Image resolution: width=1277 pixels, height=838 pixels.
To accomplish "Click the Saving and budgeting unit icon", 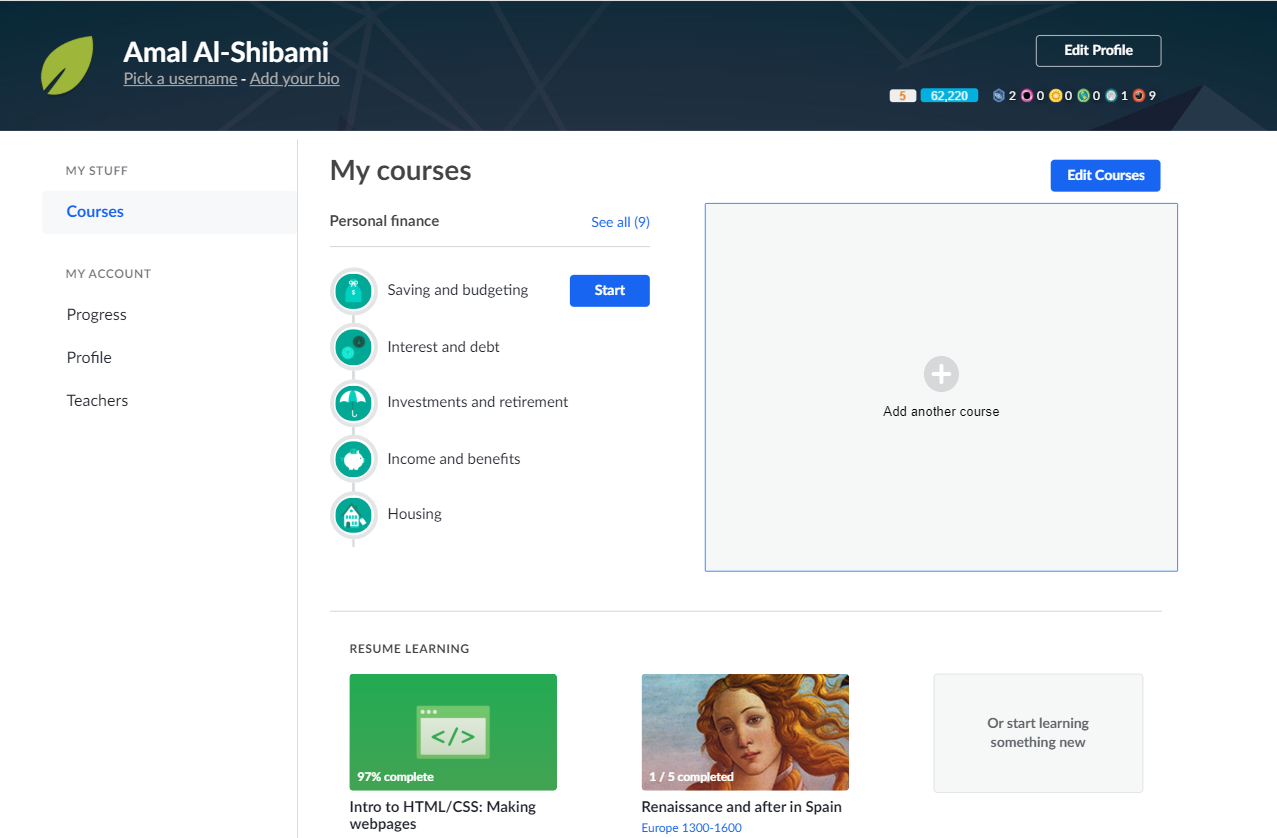I will 353,291.
